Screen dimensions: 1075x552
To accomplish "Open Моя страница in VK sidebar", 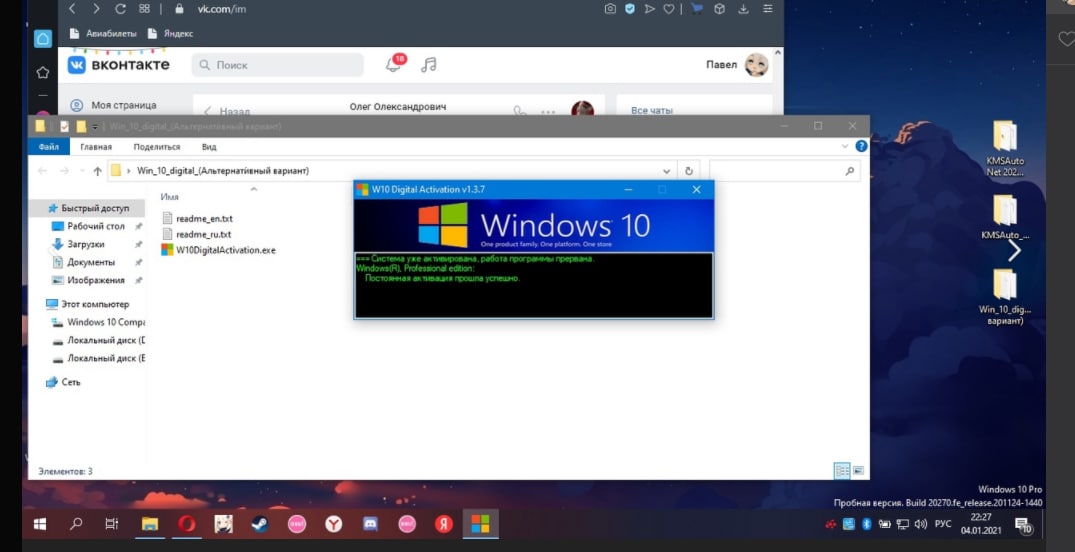I will point(114,105).
